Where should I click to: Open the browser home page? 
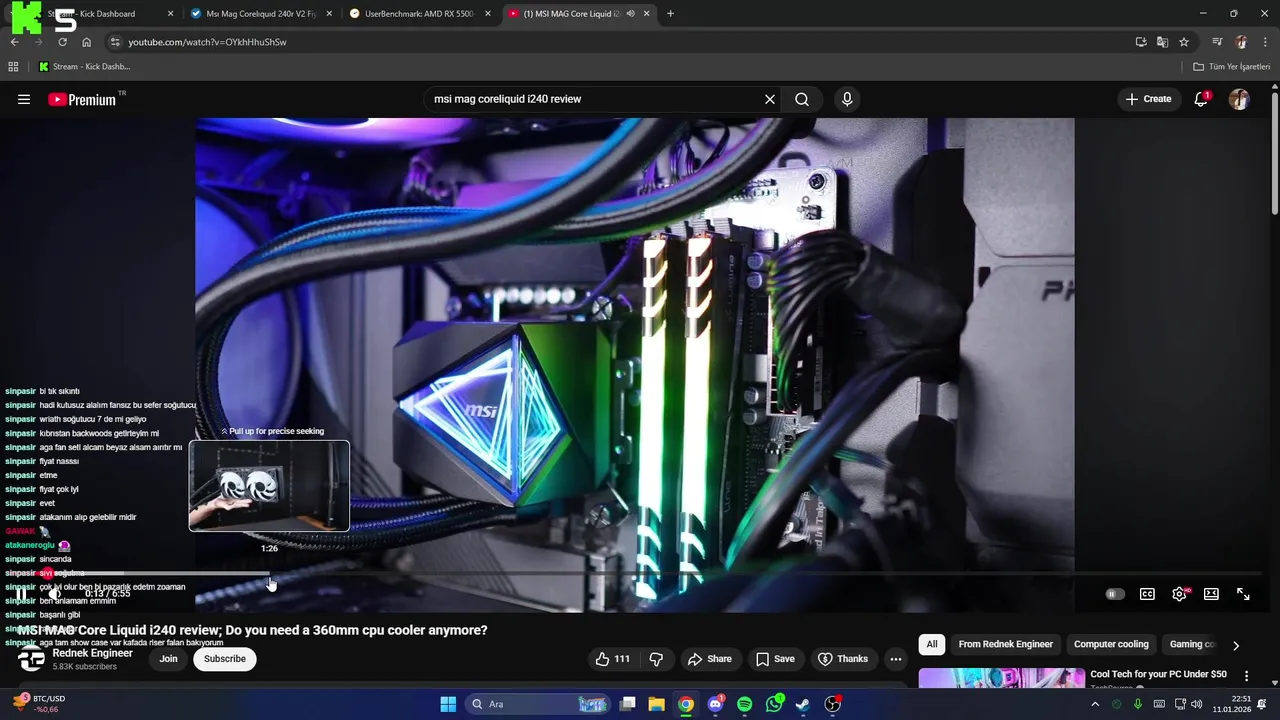point(87,42)
